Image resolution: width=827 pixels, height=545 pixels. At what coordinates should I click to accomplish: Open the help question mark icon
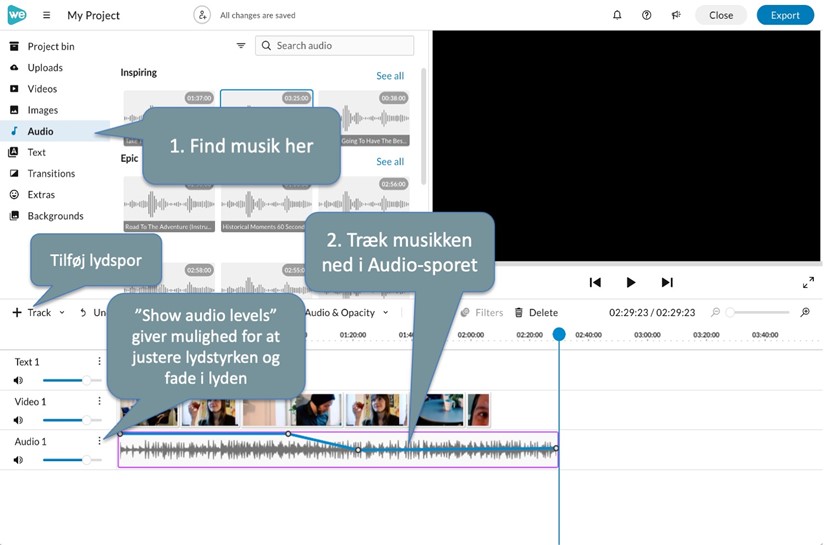click(646, 15)
